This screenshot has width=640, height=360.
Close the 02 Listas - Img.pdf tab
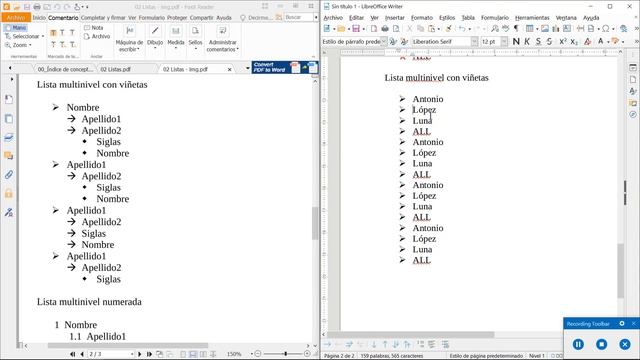point(229,69)
